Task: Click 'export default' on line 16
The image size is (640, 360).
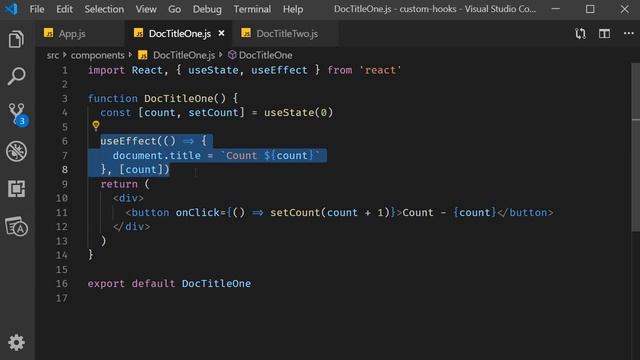Action: point(131,283)
